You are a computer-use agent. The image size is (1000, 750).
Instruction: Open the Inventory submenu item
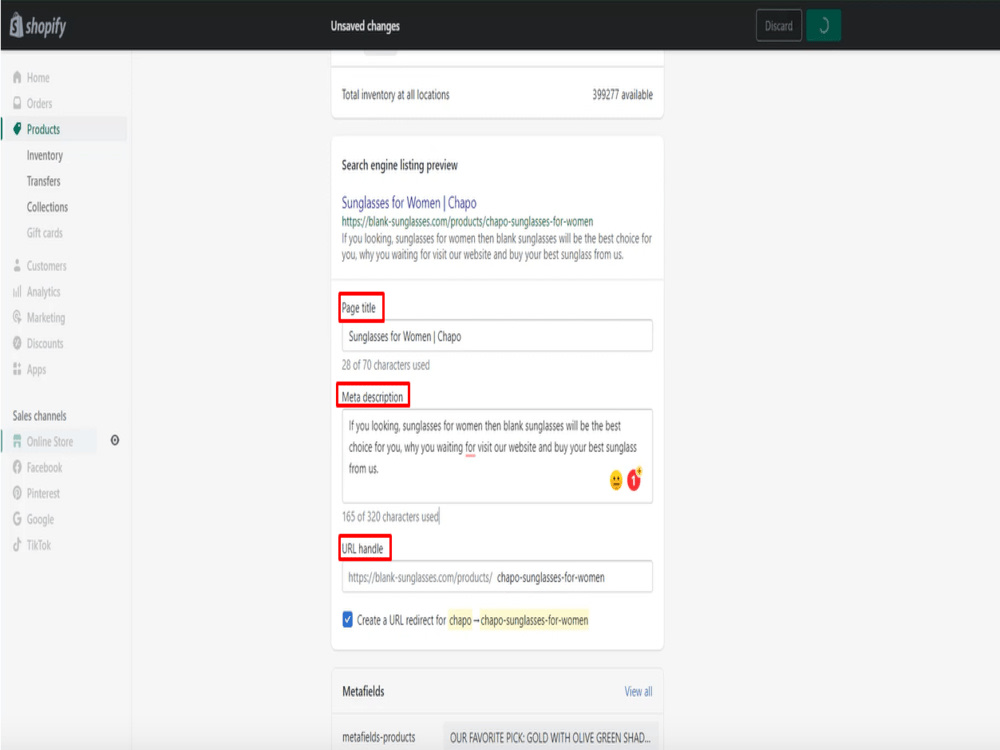click(x=45, y=155)
